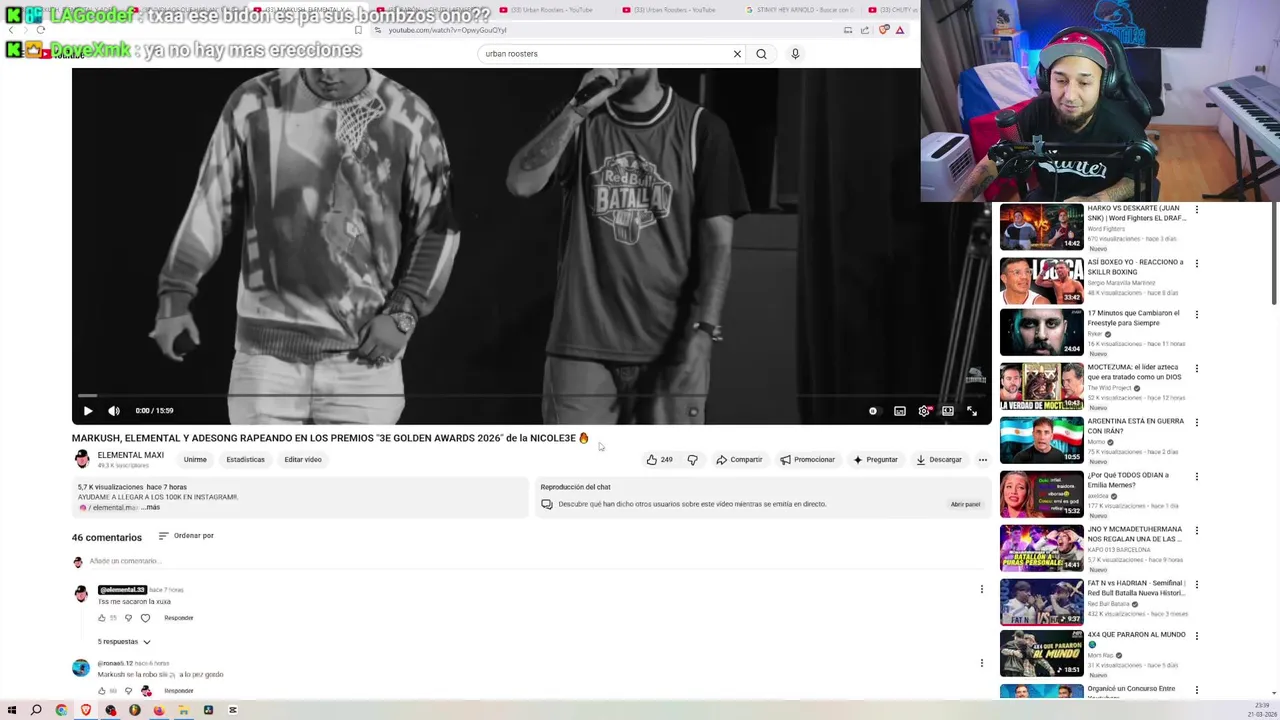Click the ELEMENTAL MAXI channel avatar
Screen dimensions: 1280x720
click(x=82, y=459)
